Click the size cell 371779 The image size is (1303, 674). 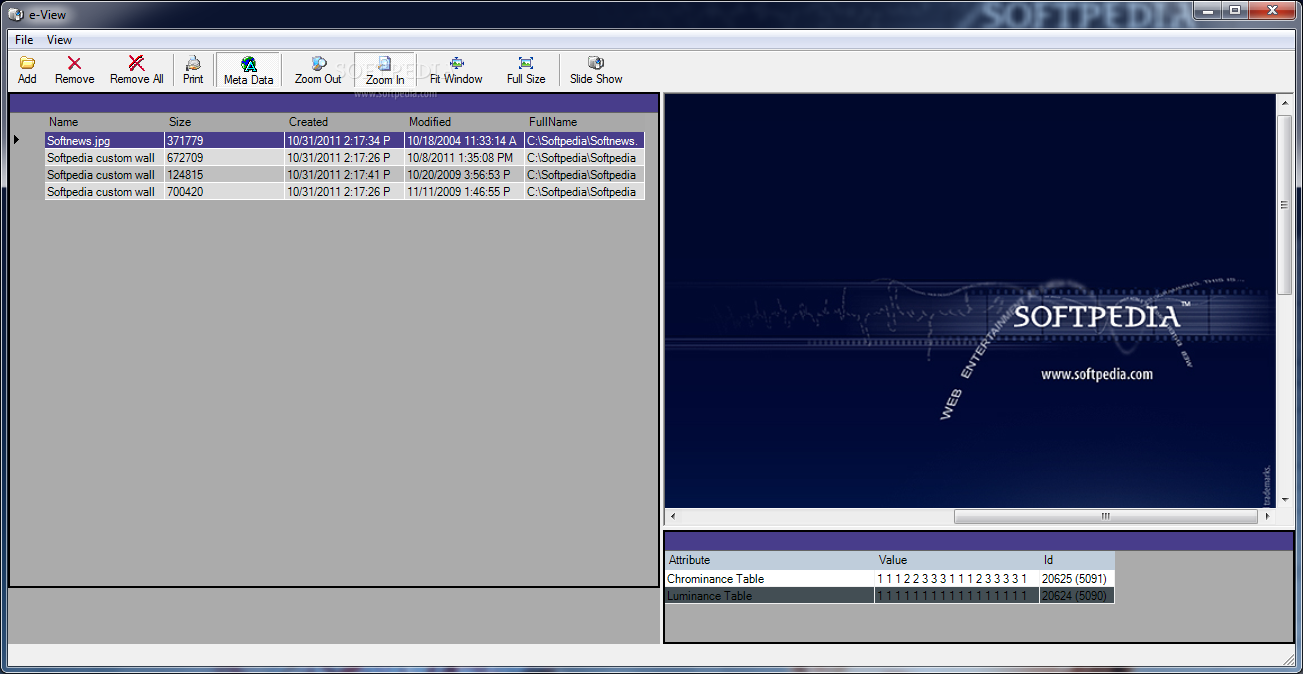[x=224, y=141]
